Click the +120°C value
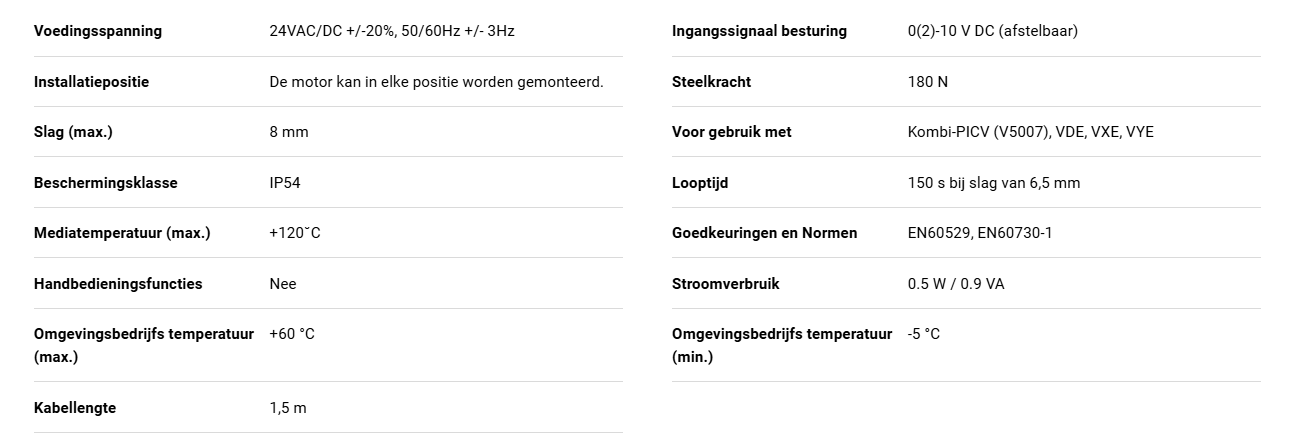1303x436 pixels. [x=295, y=233]
